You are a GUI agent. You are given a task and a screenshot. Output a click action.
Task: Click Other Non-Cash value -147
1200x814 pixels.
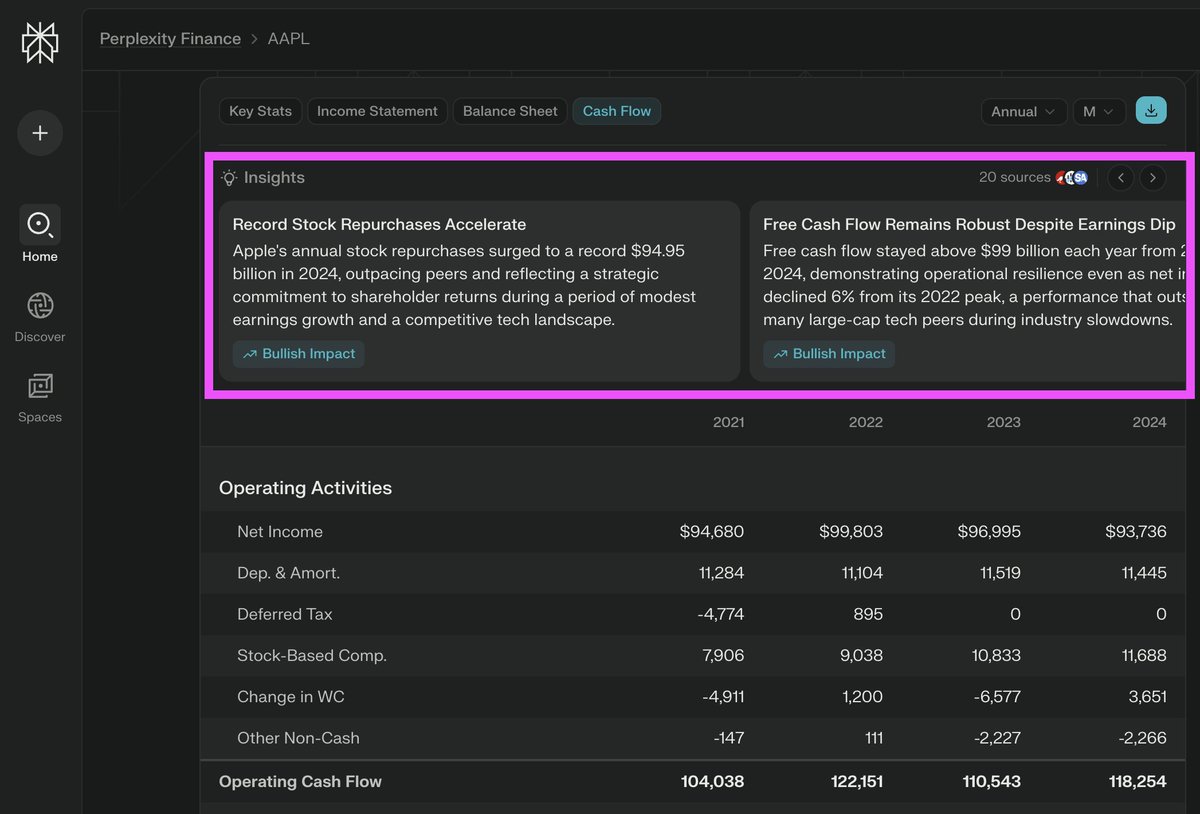727,738
